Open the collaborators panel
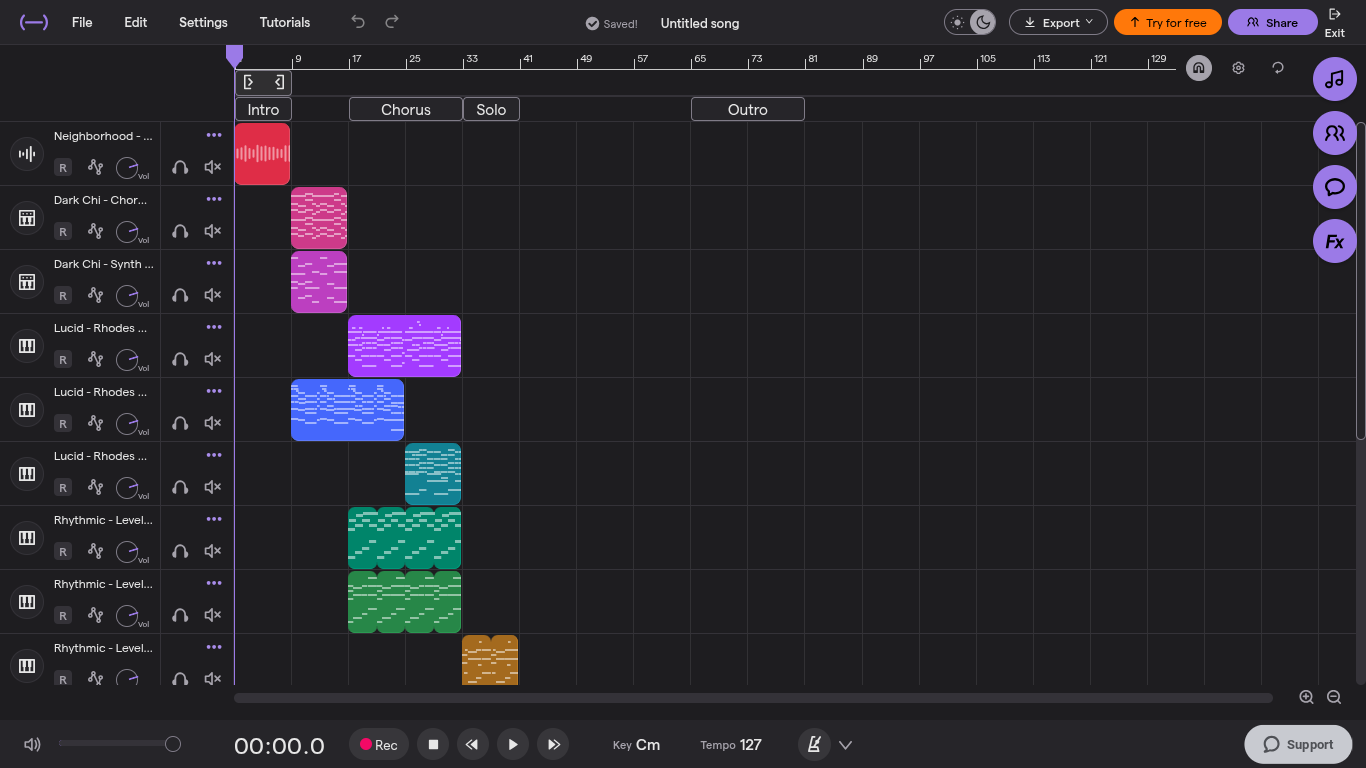Screen dimensions: 1366x768 coord(1334,133)
